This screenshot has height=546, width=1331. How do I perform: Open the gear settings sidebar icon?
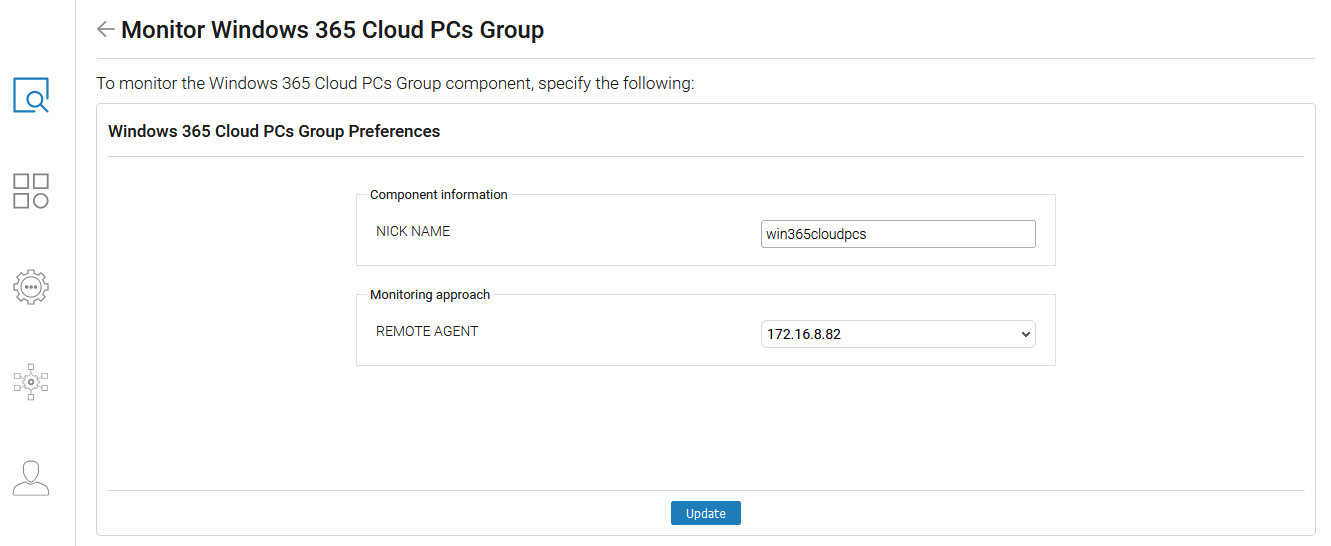[x=31, y=287]
